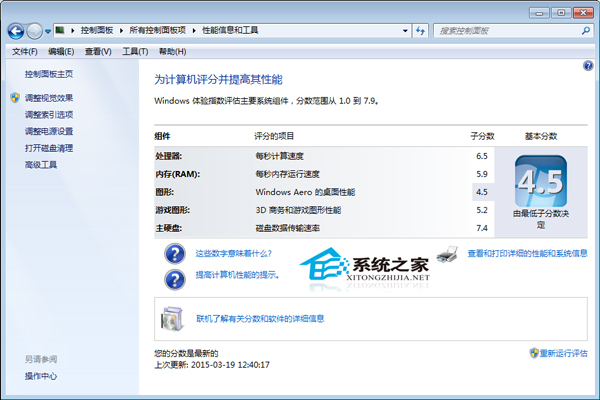Viewport: 600px width, 400px height.
Task: Open the 编辑(E) menu
Action: click(x=61, y=51)
